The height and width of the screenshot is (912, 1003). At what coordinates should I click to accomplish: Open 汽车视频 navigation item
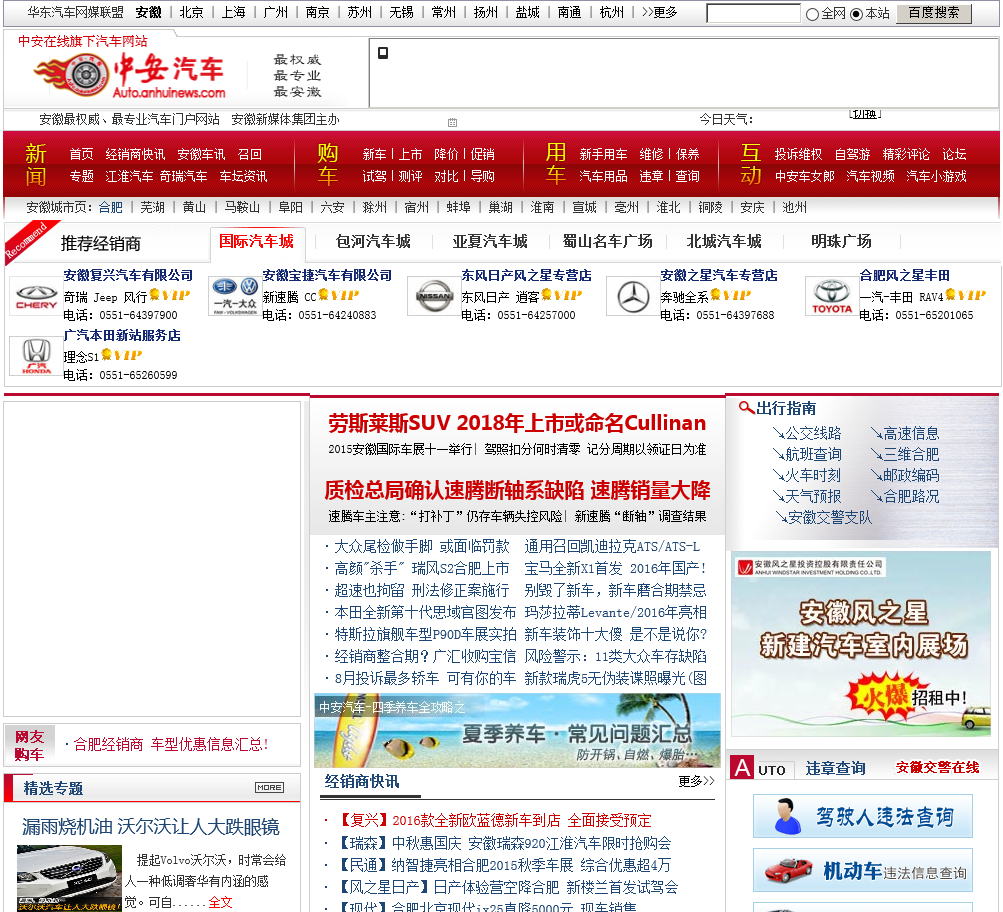(871, 176)
